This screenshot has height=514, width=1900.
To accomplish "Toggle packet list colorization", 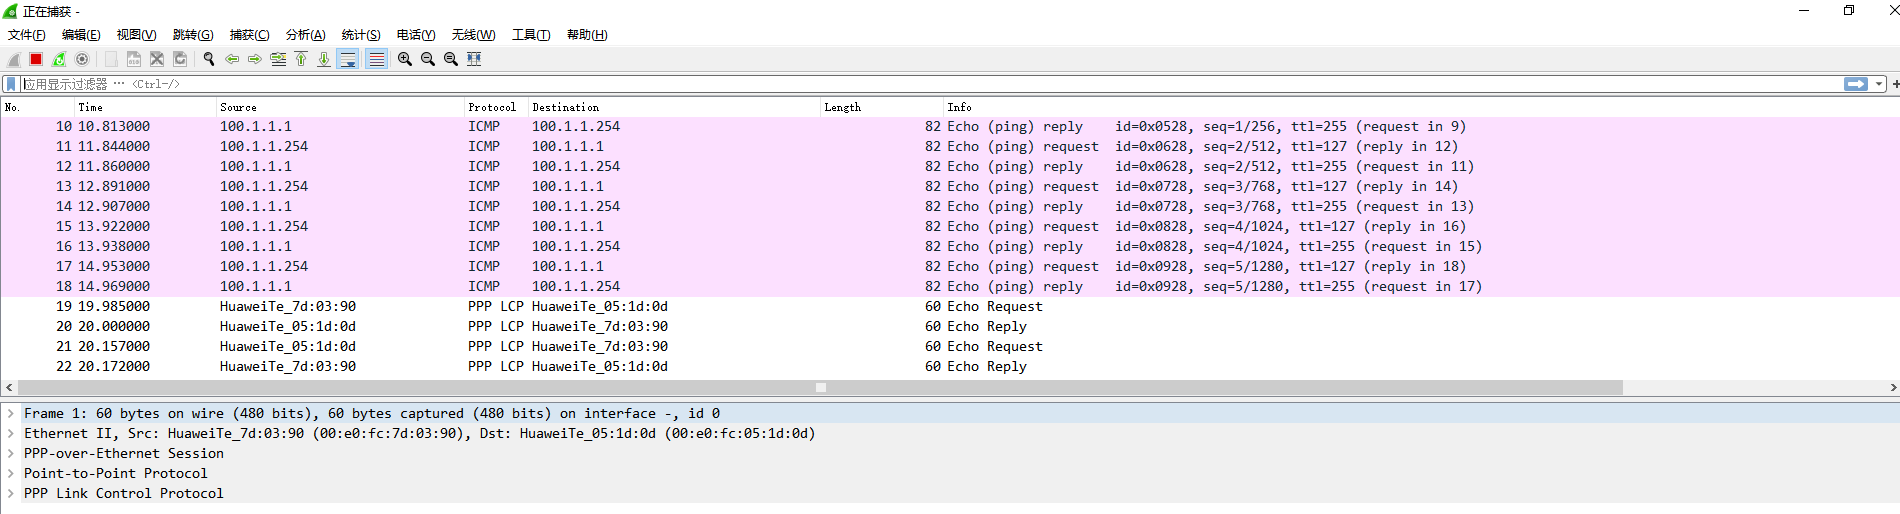I will coord(376,59).
